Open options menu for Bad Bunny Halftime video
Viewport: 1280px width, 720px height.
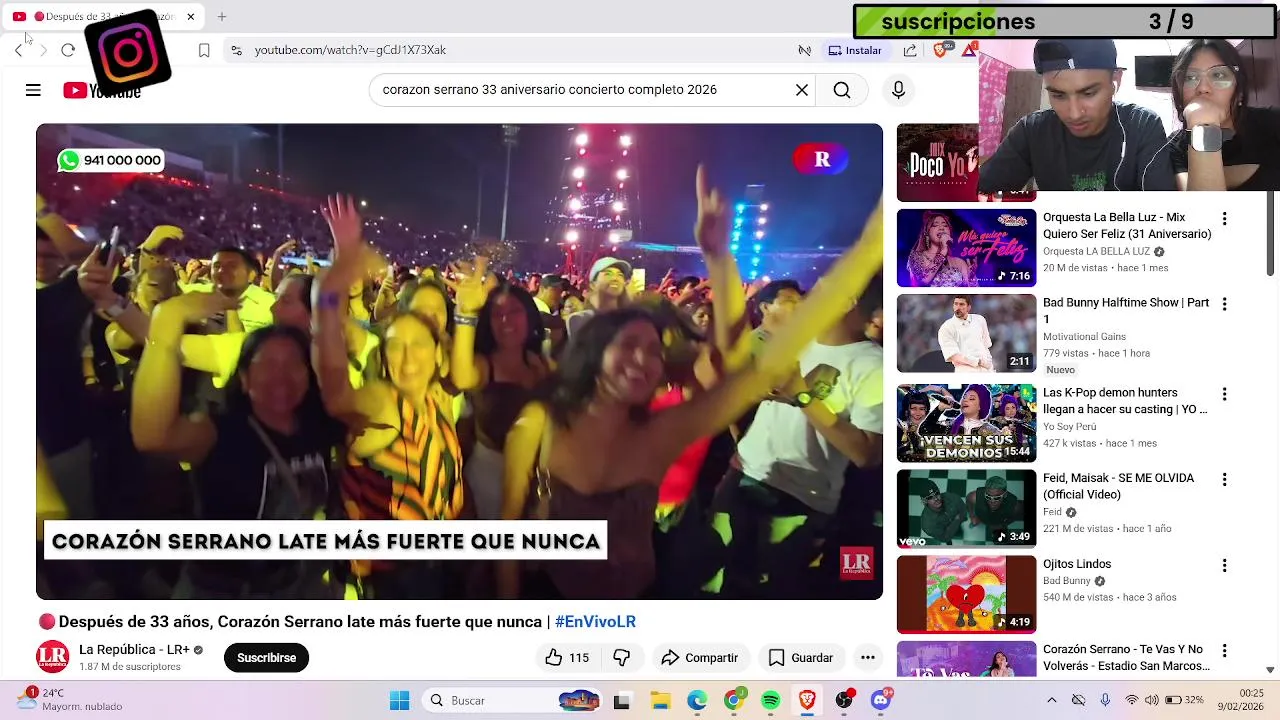(x=1224, y=304)
